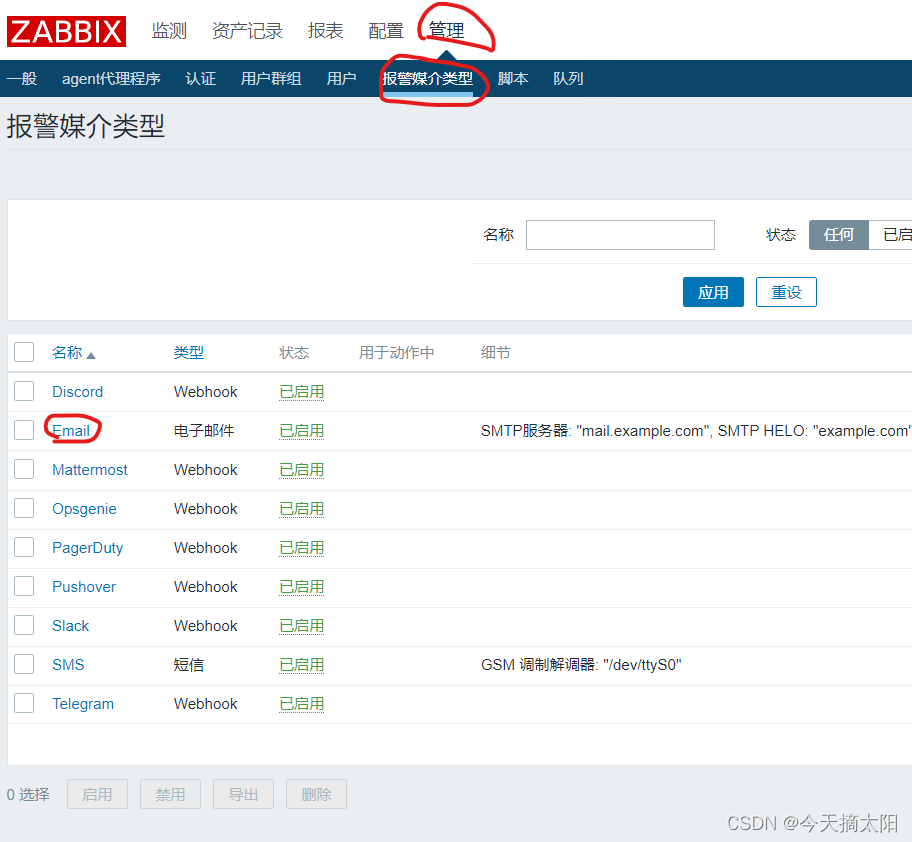Go to the 脚本 submenu
Image resolution: width=912 pixels, height=842 pixels.
pyautogui.click(x=513, y=79)
